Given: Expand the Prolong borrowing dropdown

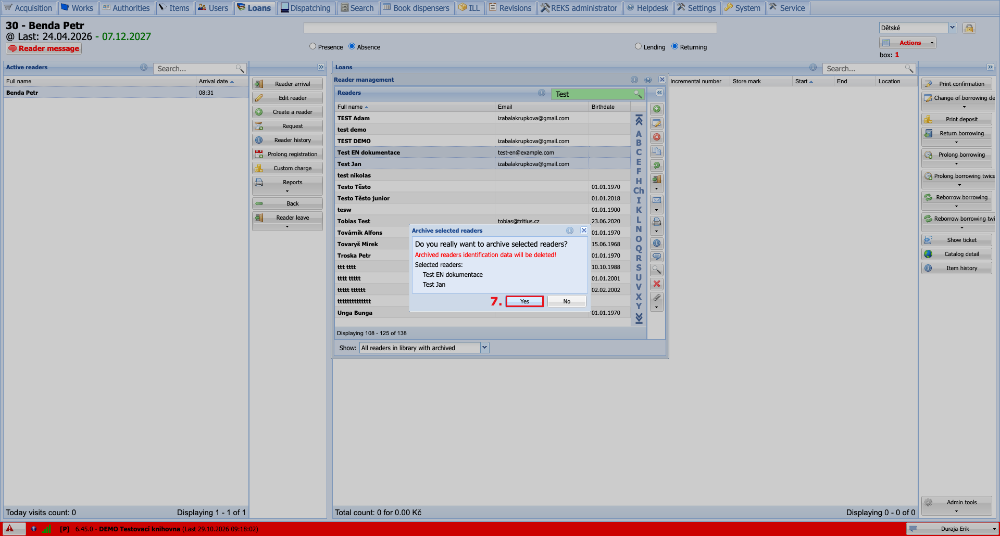Looking at the screenshot, I should pyautogui.click(x=955, y=163).
